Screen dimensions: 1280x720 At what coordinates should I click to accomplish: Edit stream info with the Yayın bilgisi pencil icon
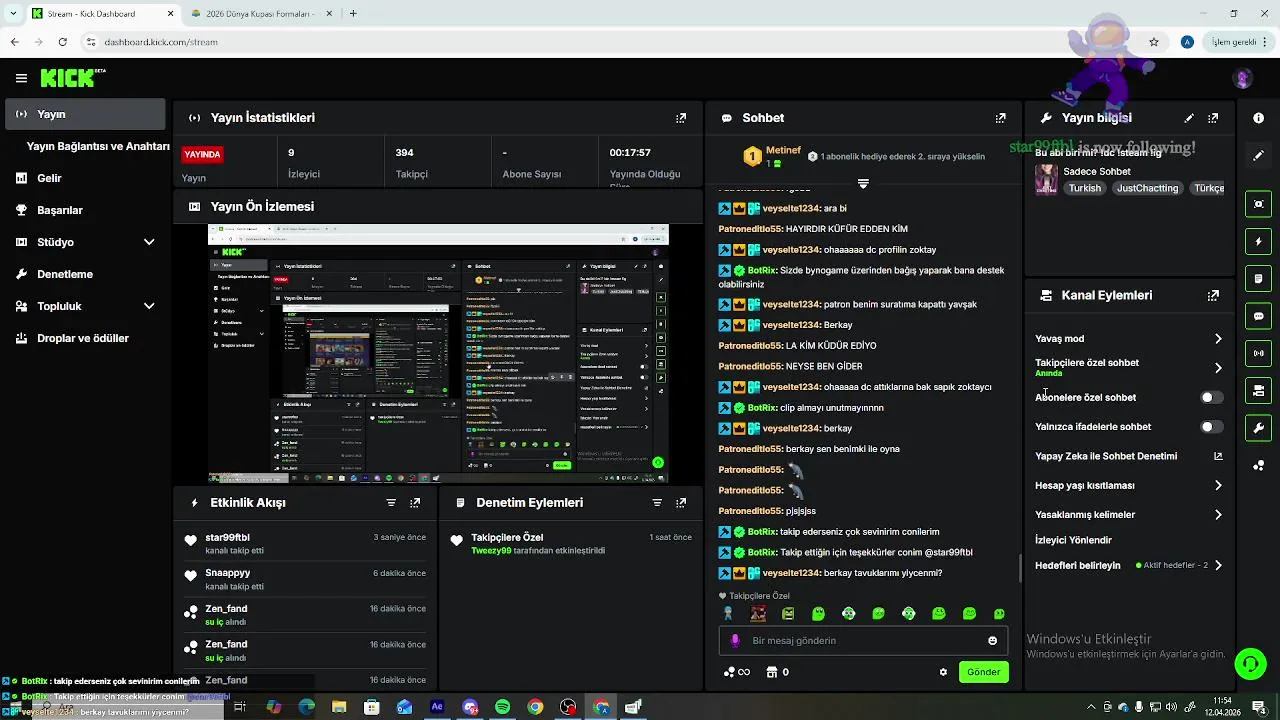1189,118
